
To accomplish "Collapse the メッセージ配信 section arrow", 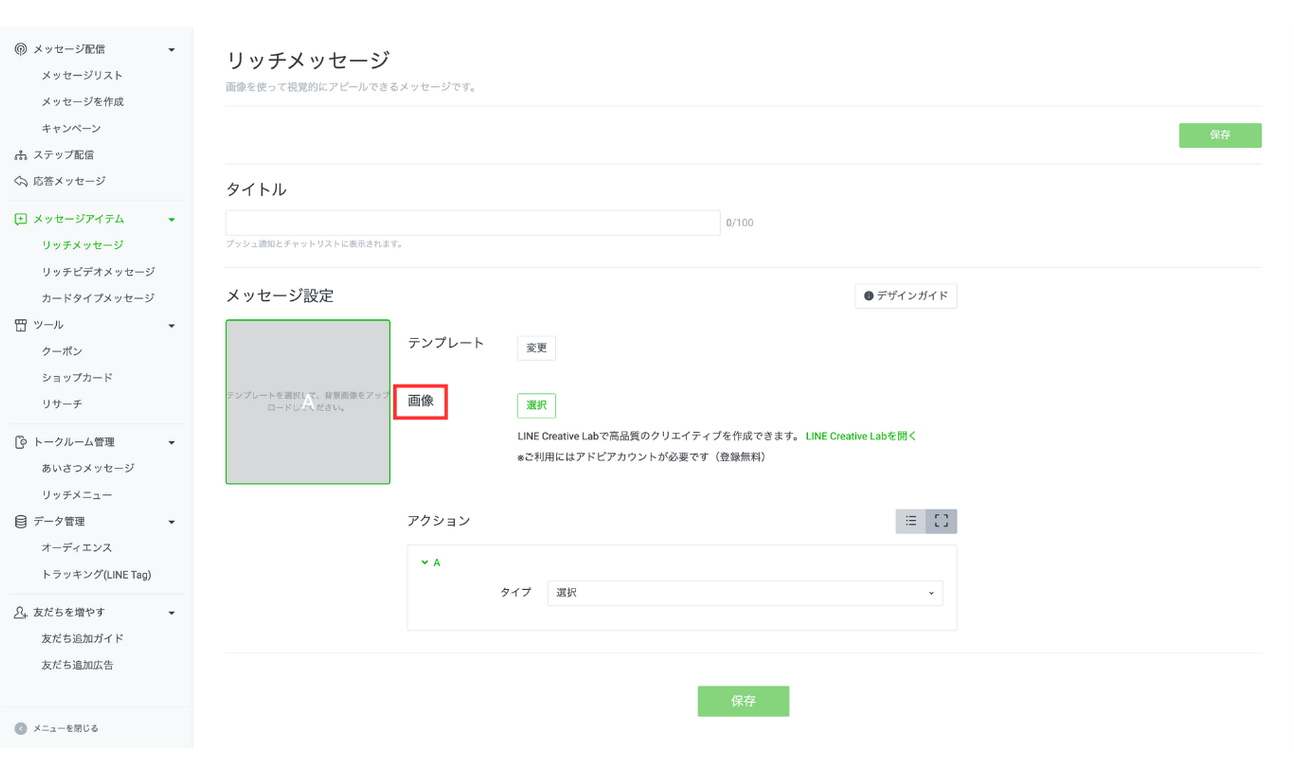I will click(x=172, y=50).
